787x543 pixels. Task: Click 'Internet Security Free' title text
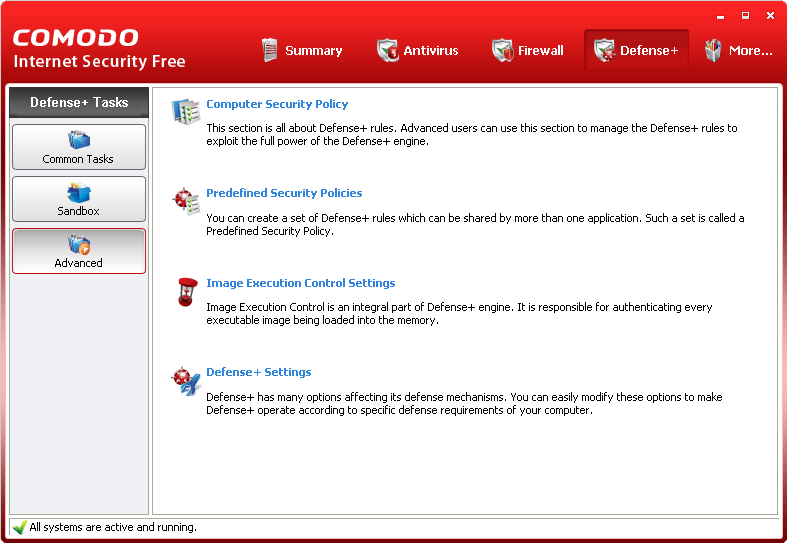pos(99,61)
